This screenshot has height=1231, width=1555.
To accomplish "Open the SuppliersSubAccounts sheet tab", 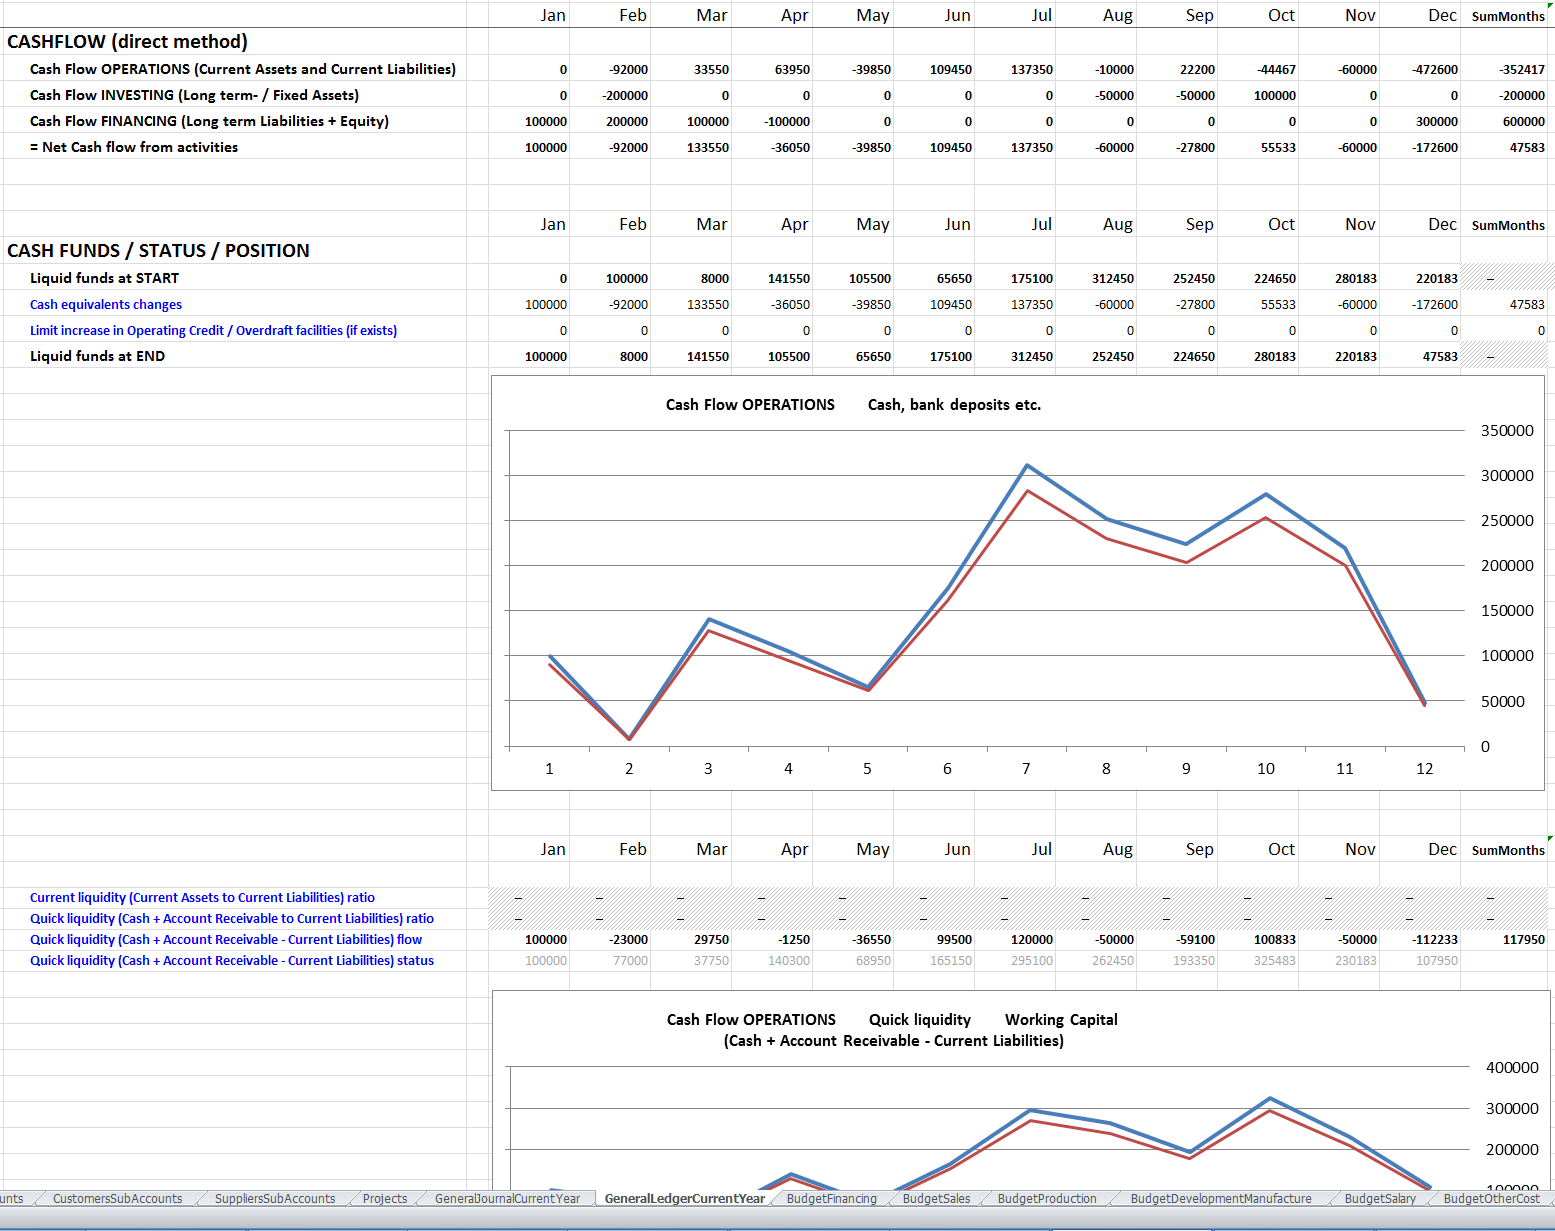I will pyautogui.click(x=274, y=1198).
